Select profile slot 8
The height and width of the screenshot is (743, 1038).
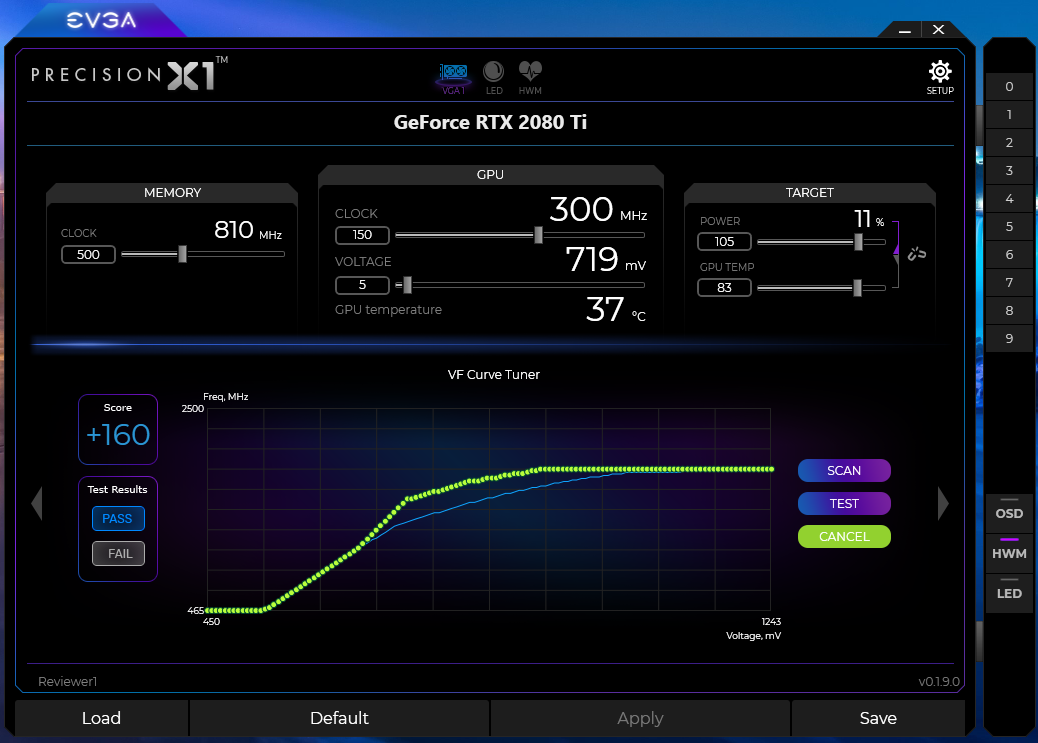(x=1009, y=311)
